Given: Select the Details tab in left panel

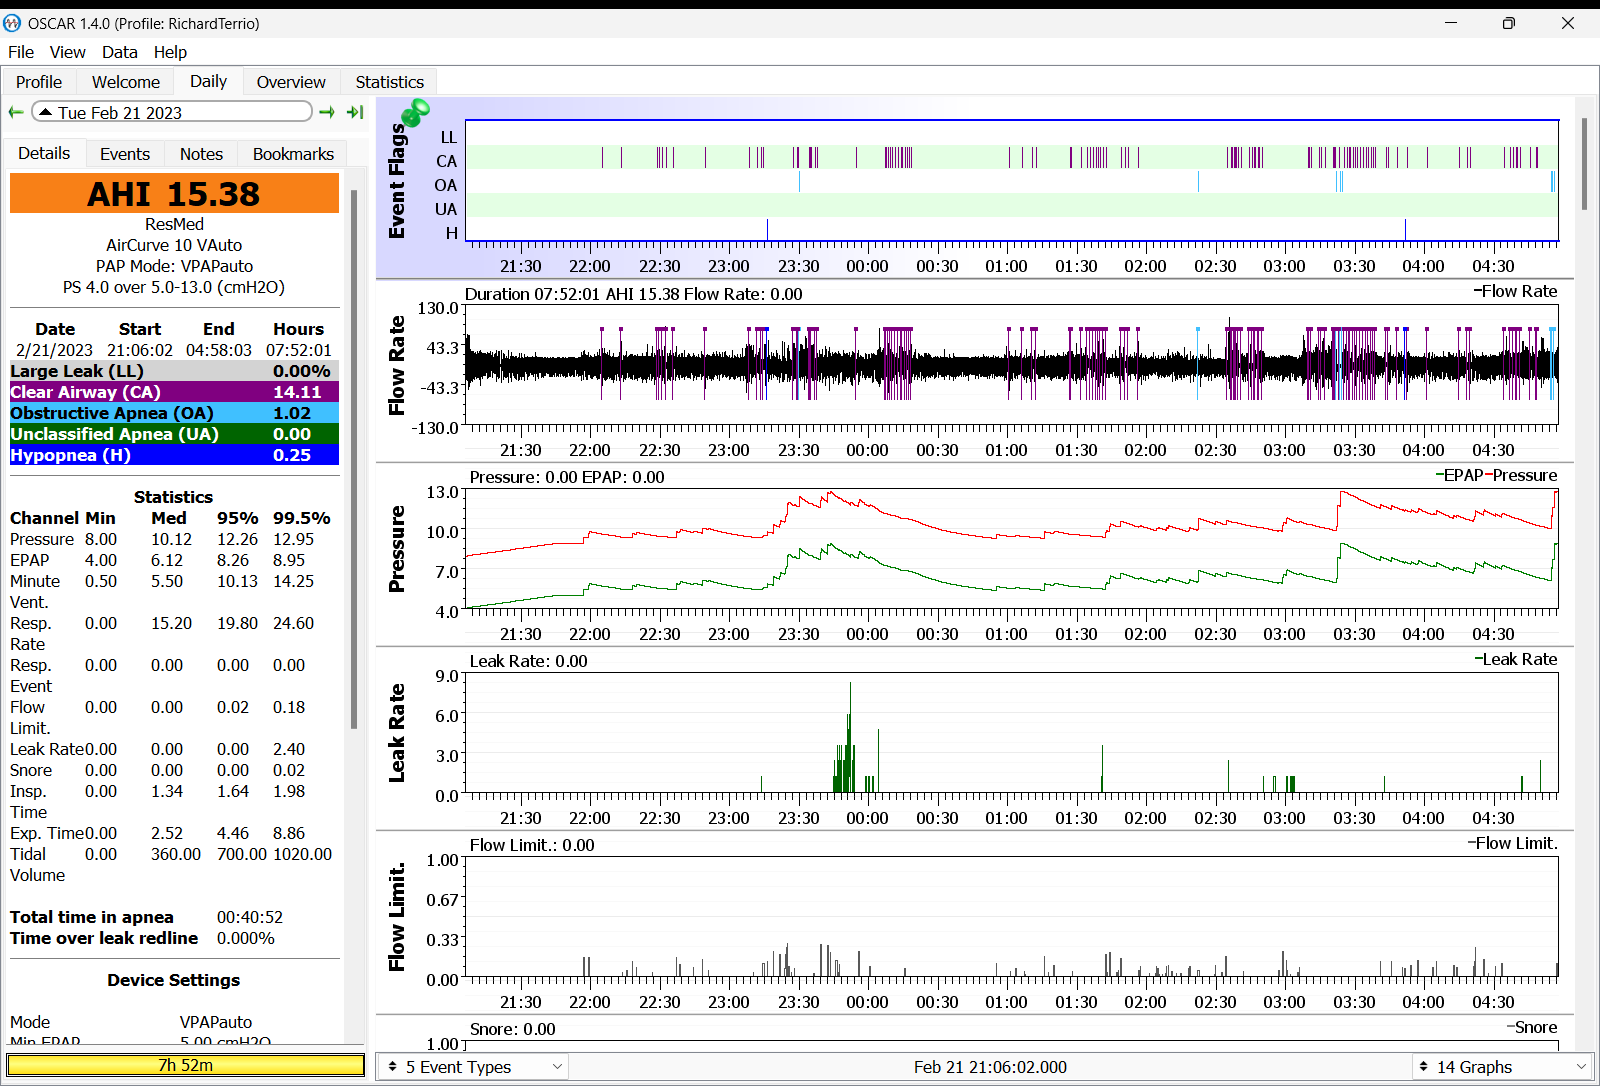Looking at the screenshot, I should (x=44, y=153).
